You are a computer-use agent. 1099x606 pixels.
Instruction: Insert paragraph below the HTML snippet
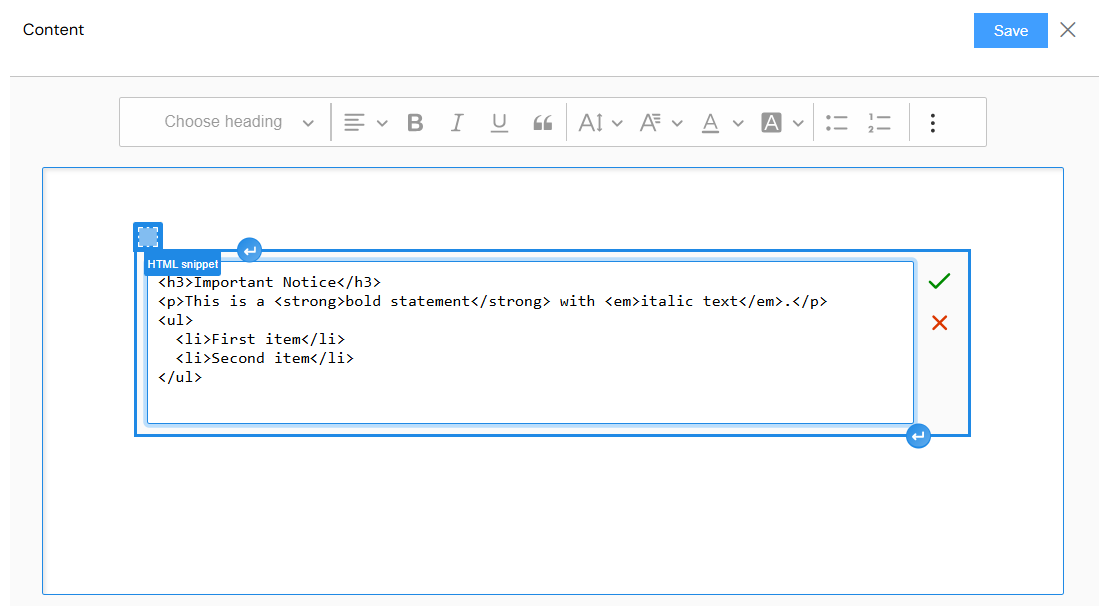(x=918, y=436)
